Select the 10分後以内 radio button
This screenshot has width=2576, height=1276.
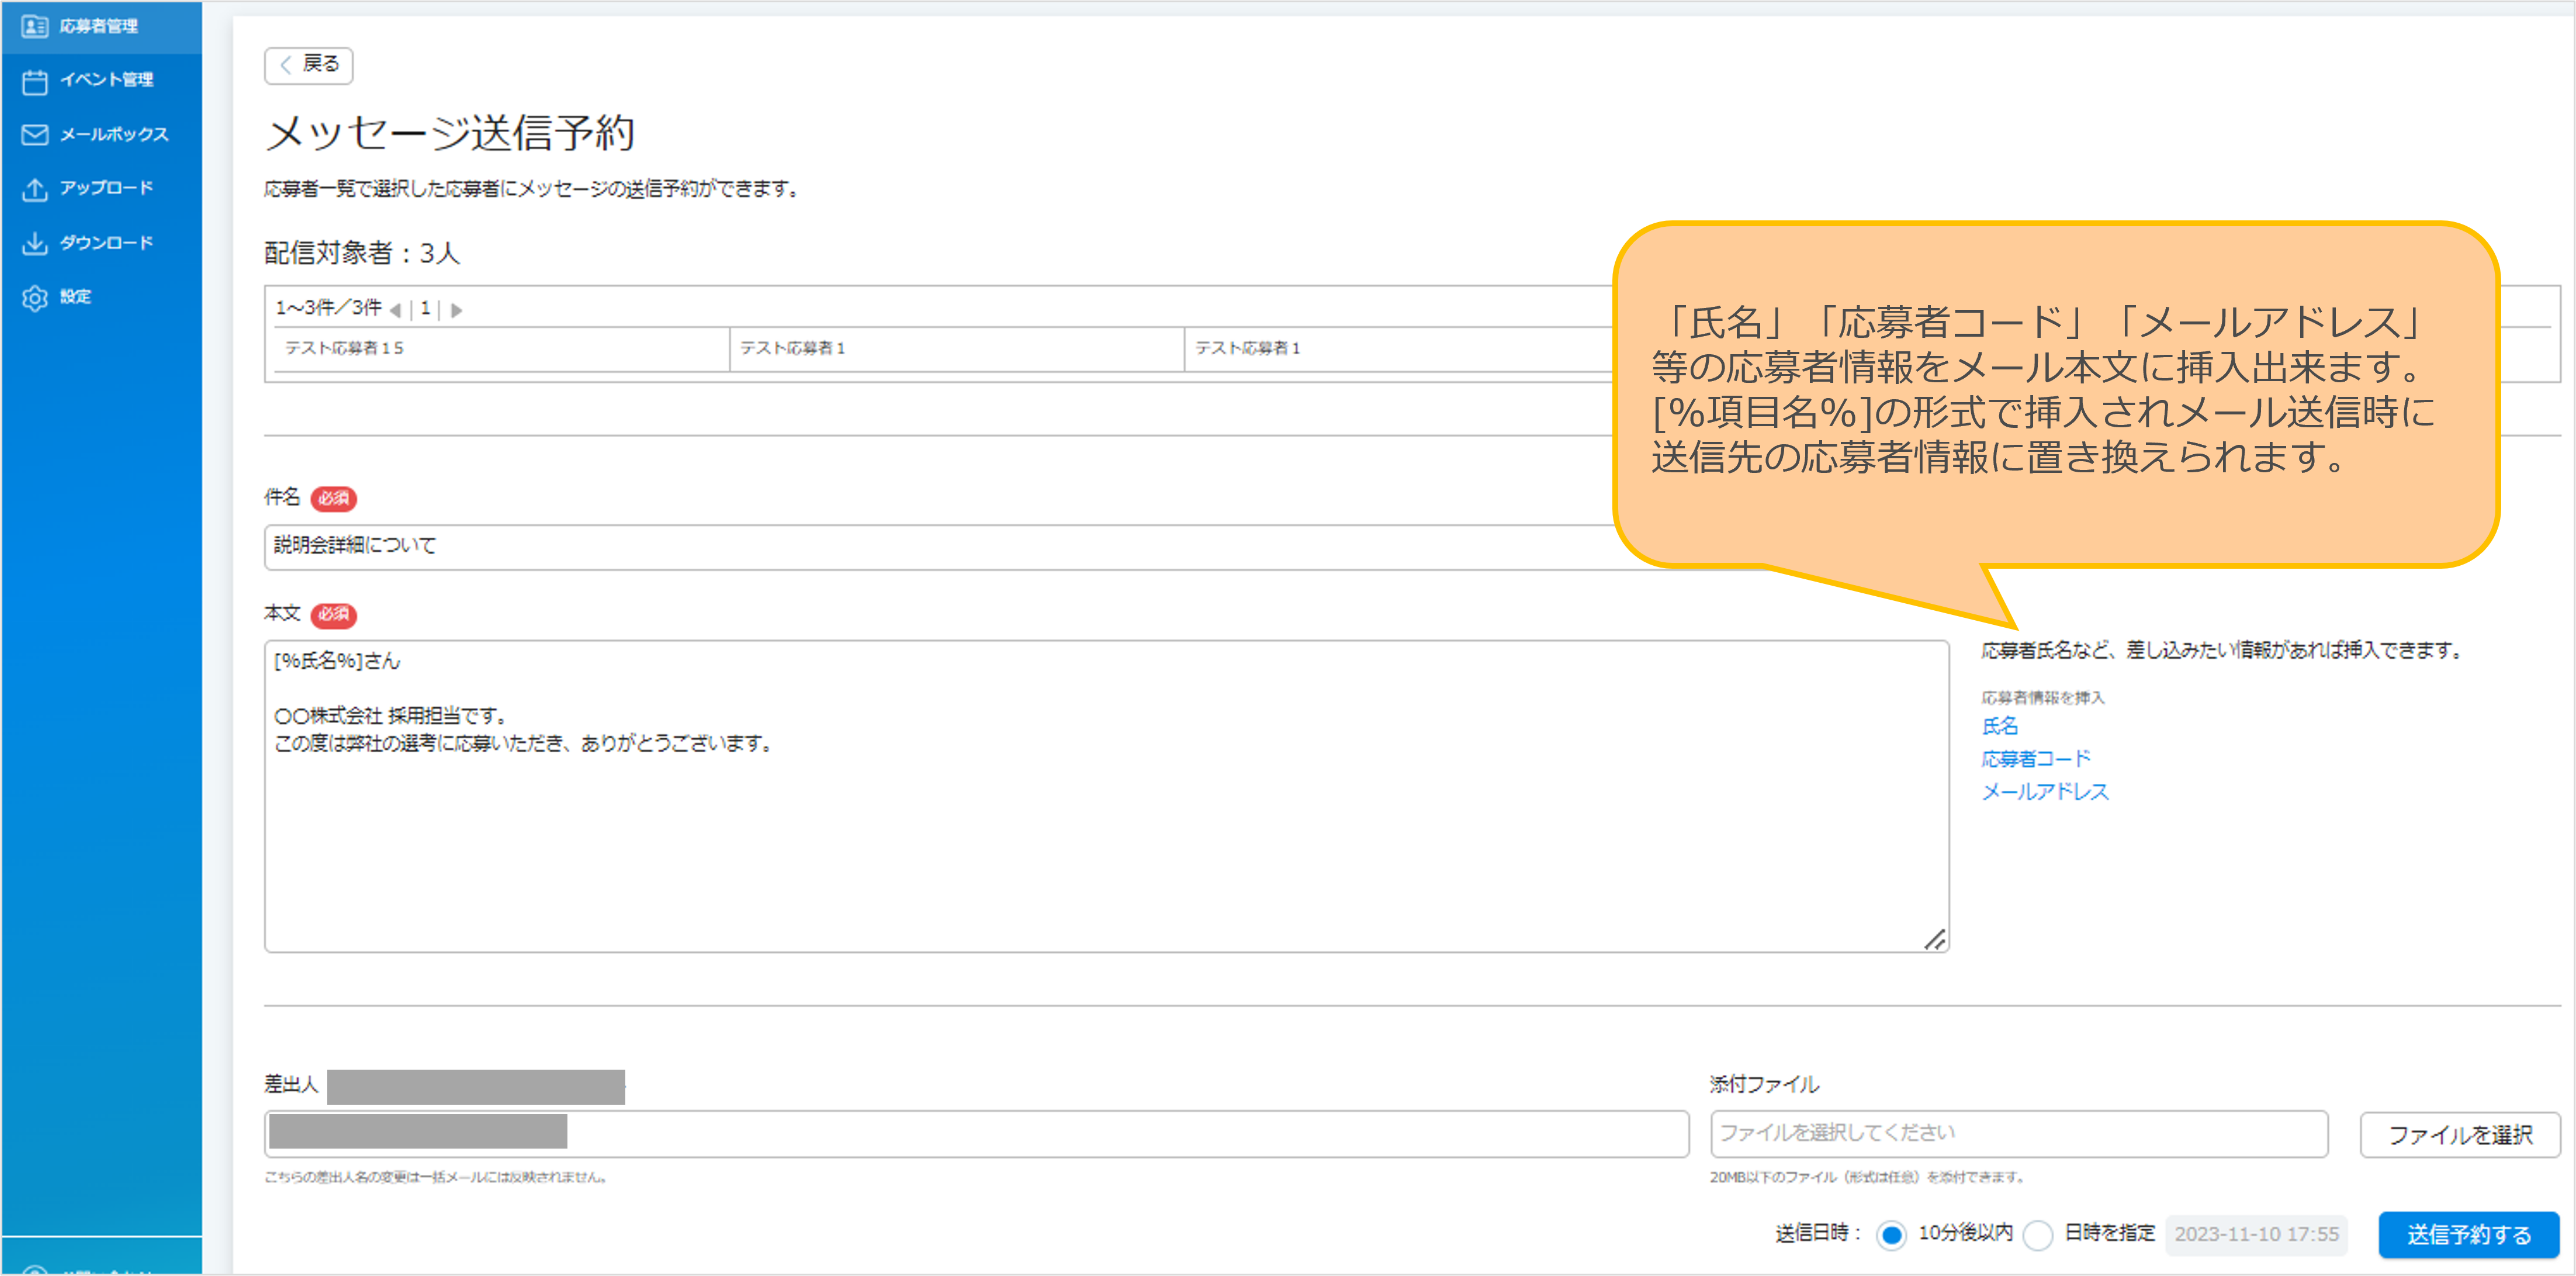click(1891, 1235)
